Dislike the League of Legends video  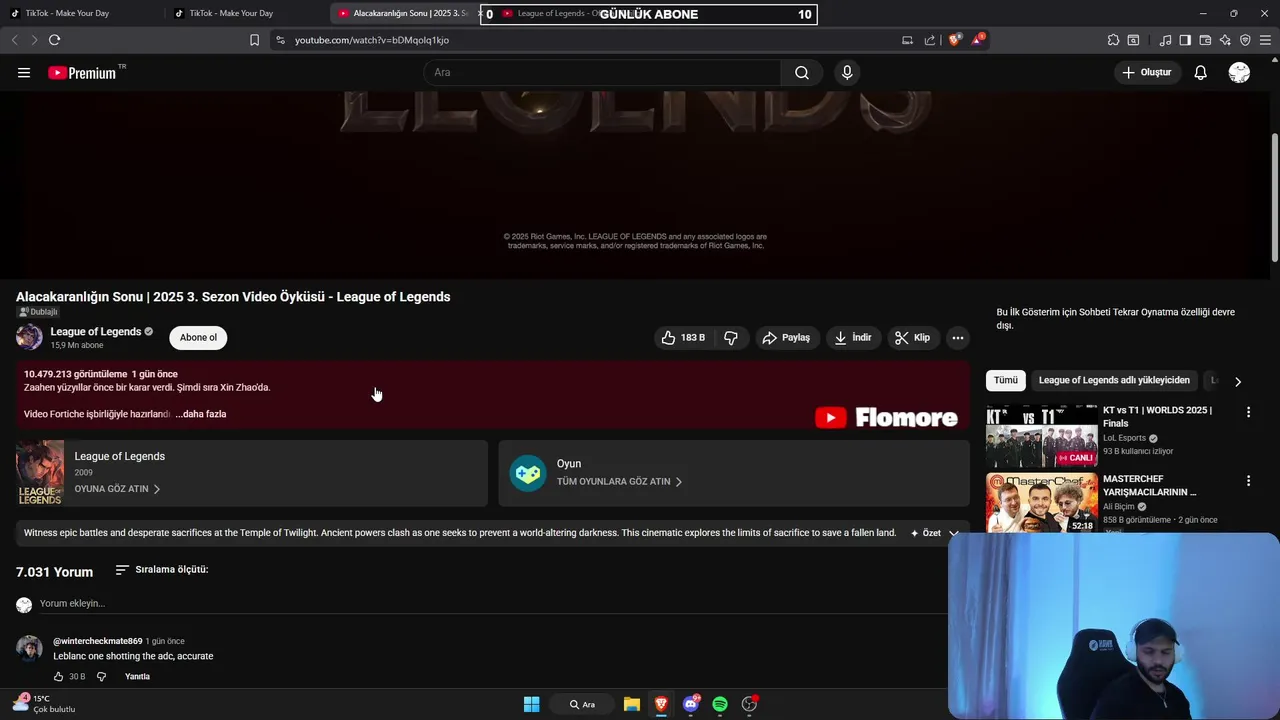click(x=731, y=338)
